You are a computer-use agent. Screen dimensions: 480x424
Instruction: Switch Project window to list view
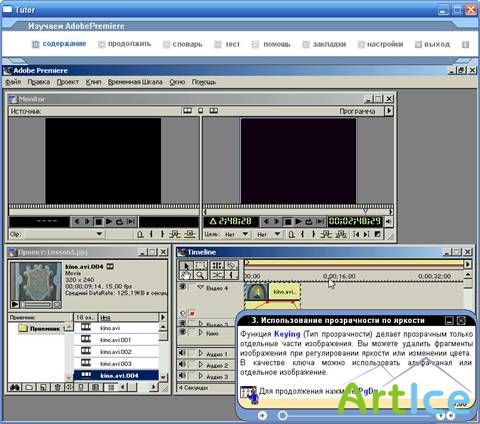(111, 387)
